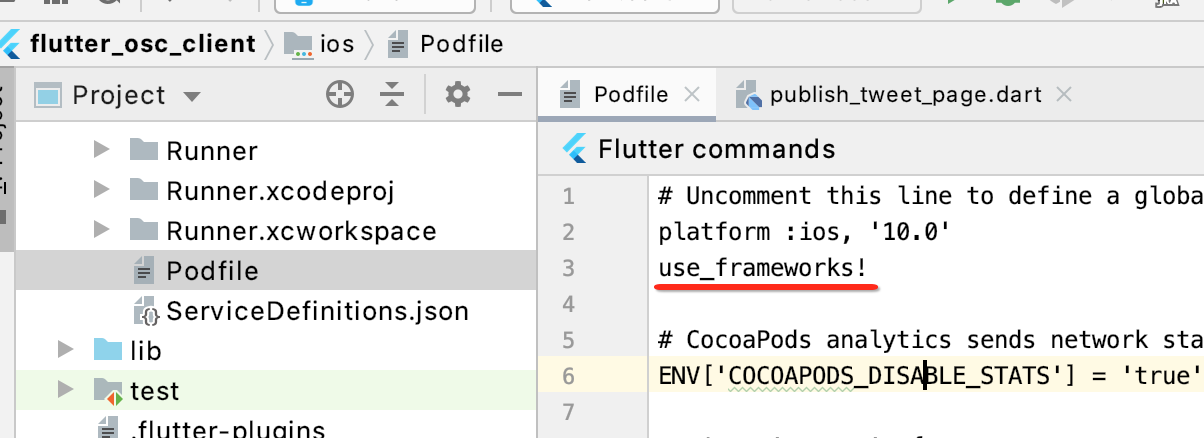Screen dimensions: 1204x438
Task: Click the Collapse All icon in Project panel
Action: click(x=393, y=95)
